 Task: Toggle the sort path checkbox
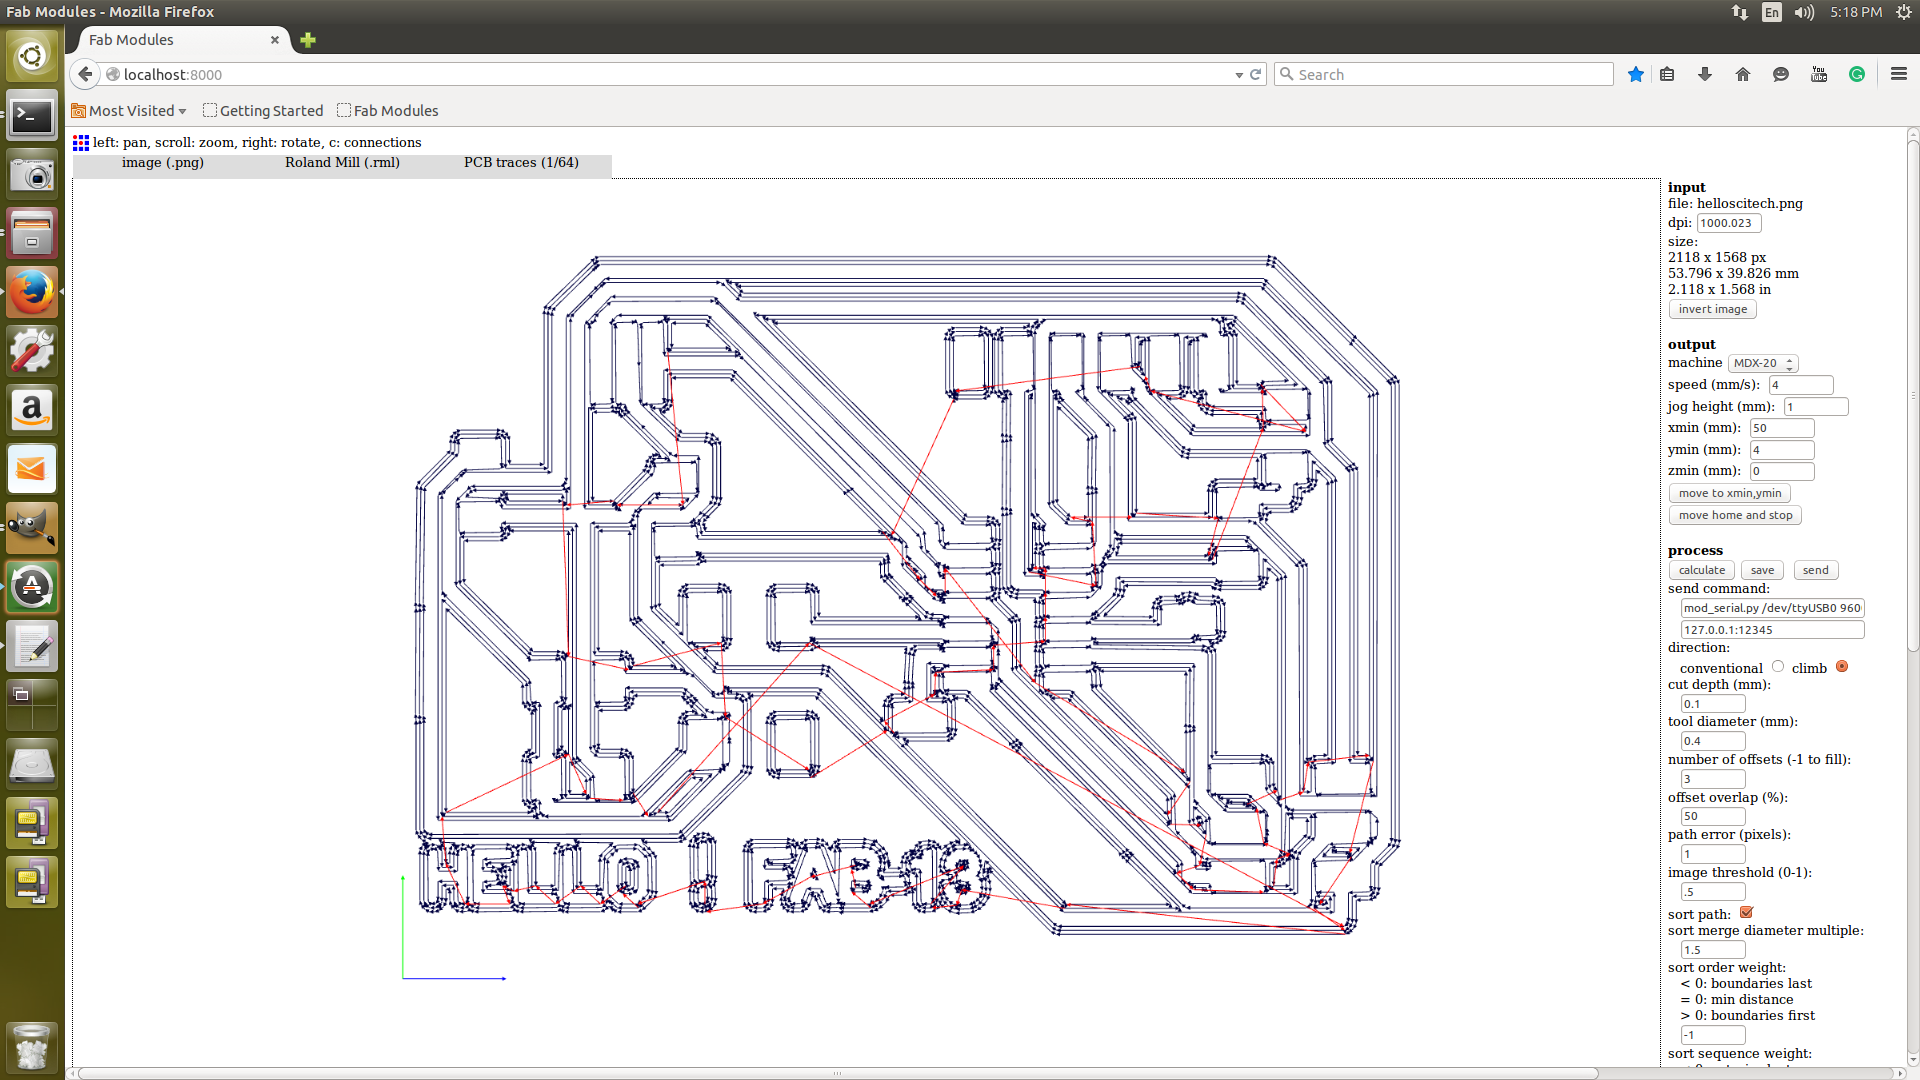[1746, 912]
